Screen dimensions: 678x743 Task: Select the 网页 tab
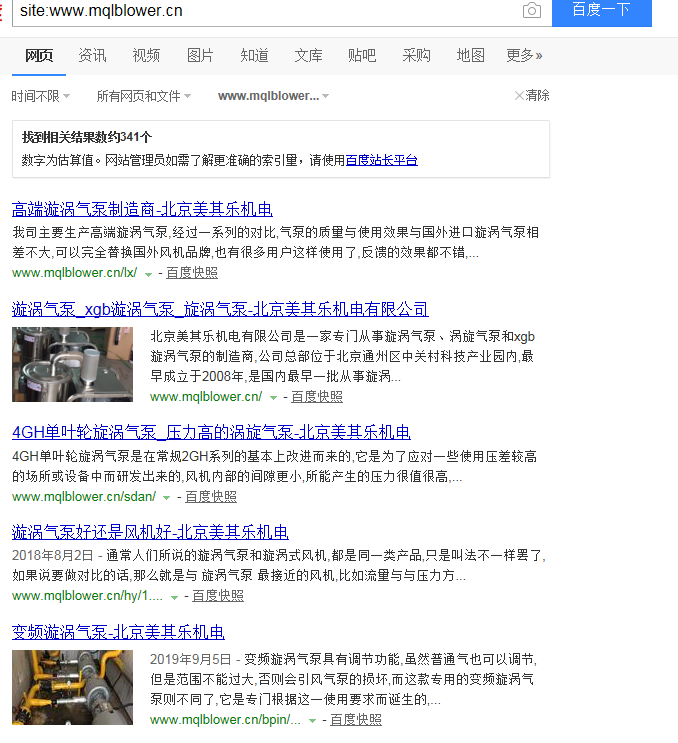click(x=39, y=56)
